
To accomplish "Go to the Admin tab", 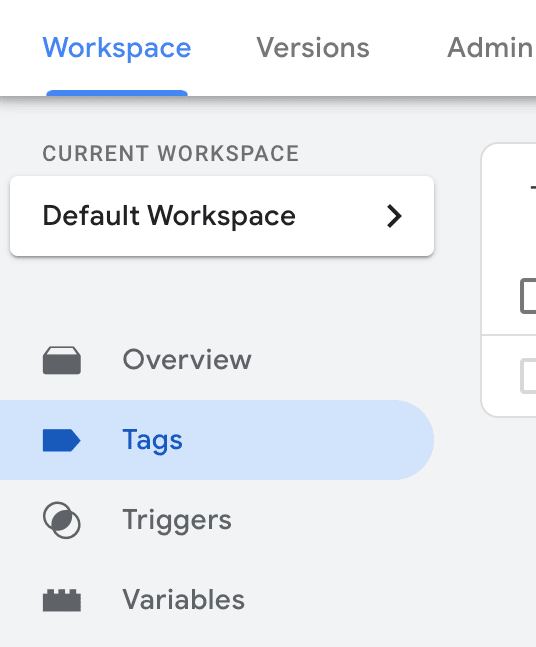I will tap(491, 48).
